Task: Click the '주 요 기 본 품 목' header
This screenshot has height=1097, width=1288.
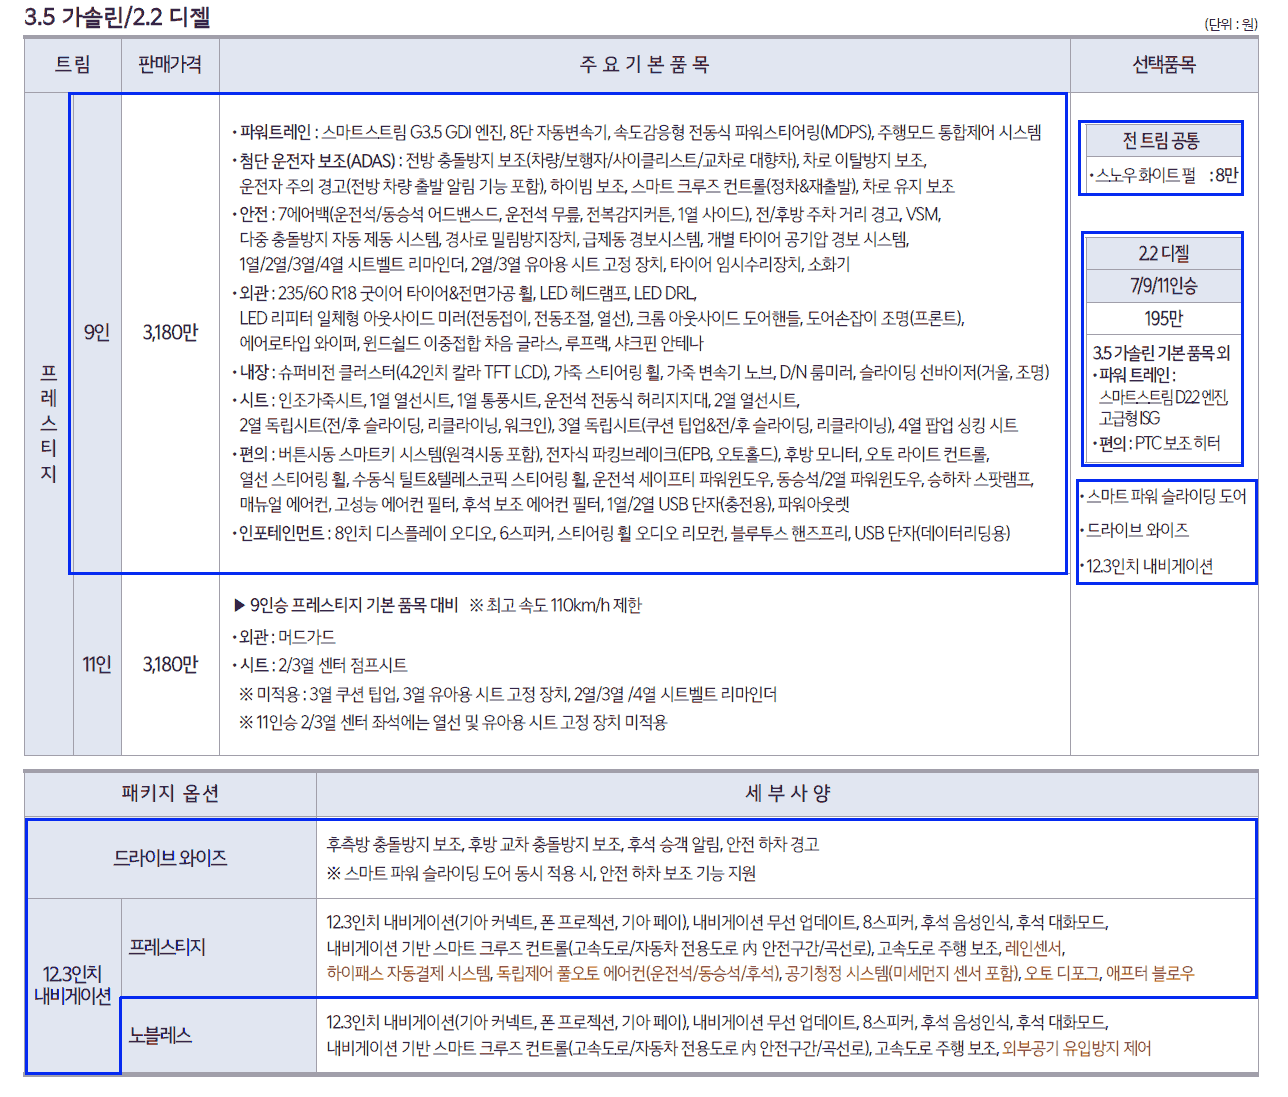Action: [644, 65]
